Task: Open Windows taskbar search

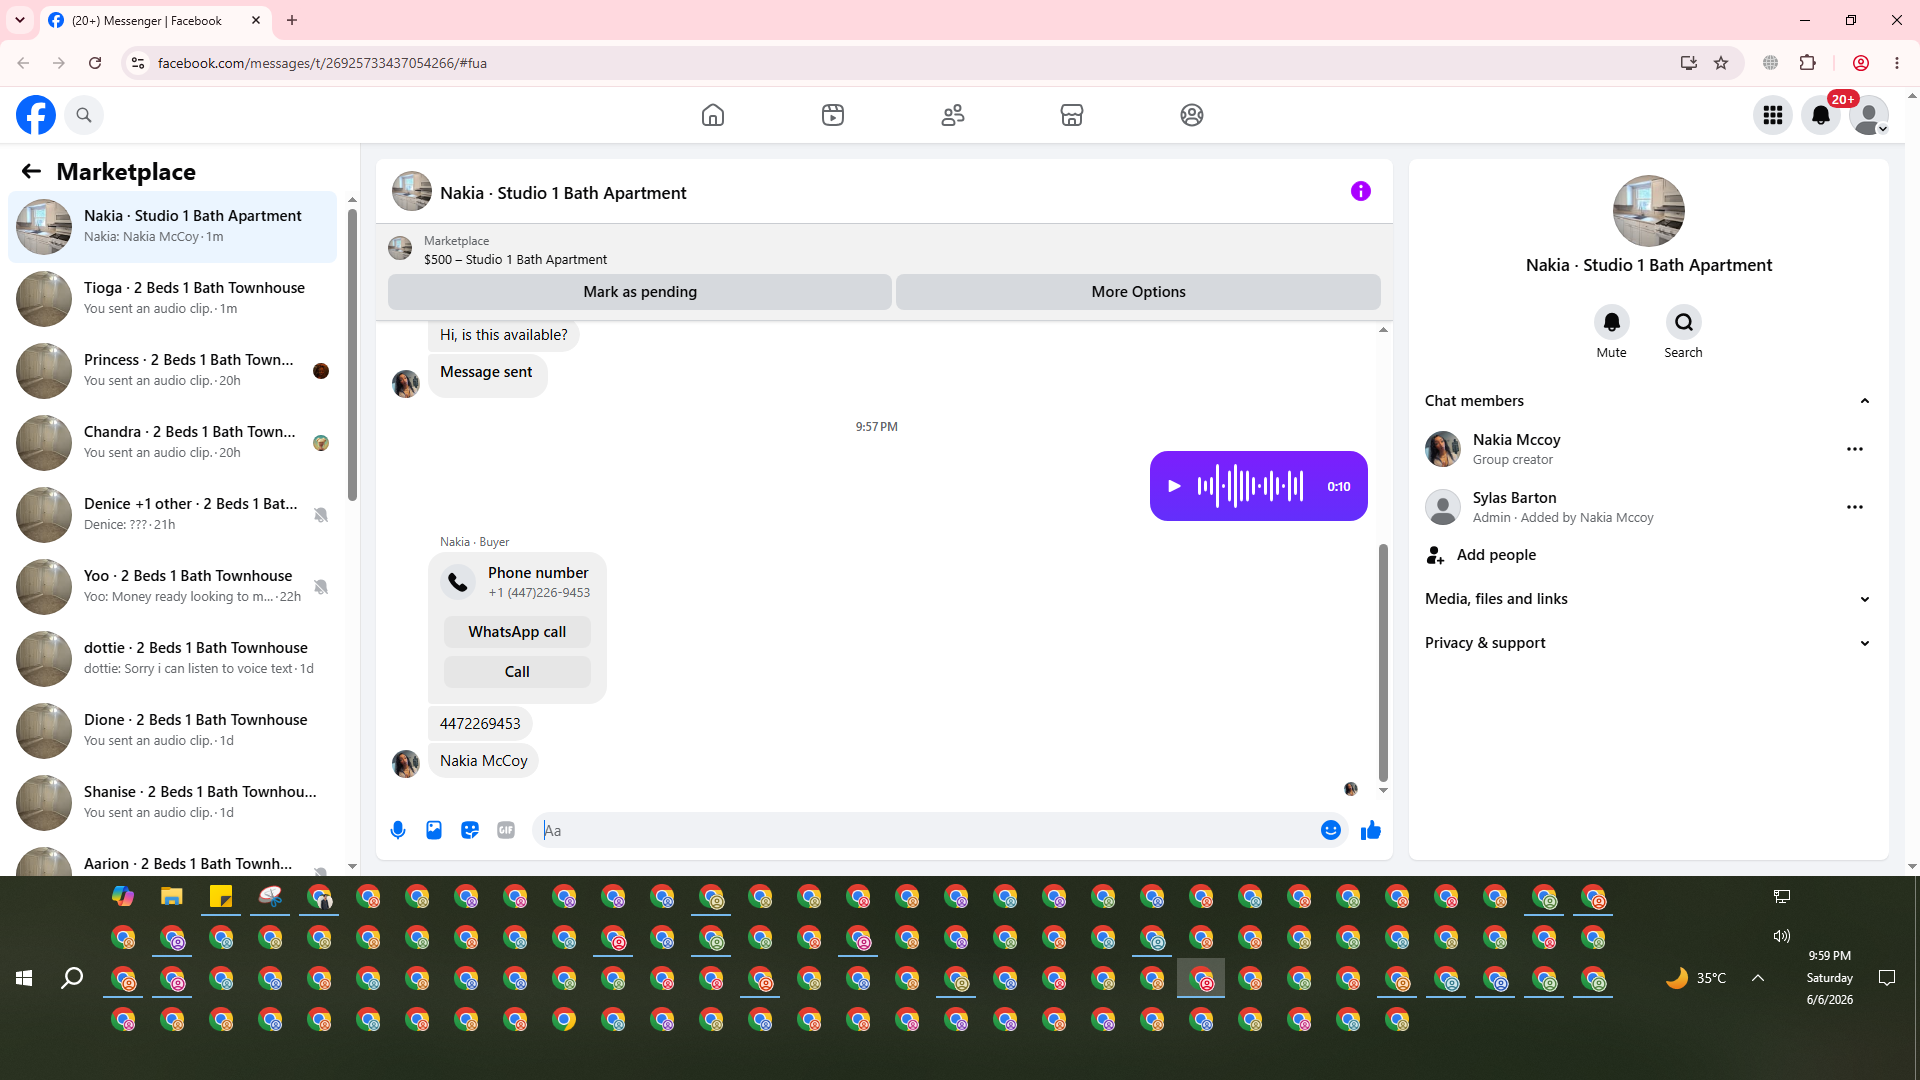Action: pyautogui.click(x=72, y=978)
